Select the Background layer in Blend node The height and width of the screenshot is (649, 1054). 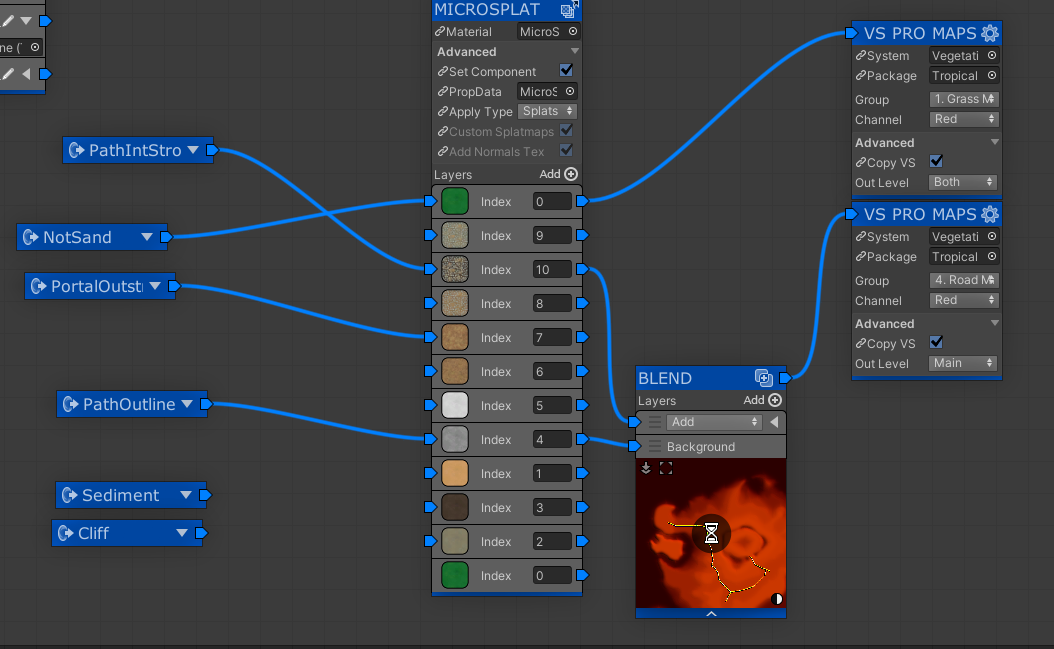711,447
